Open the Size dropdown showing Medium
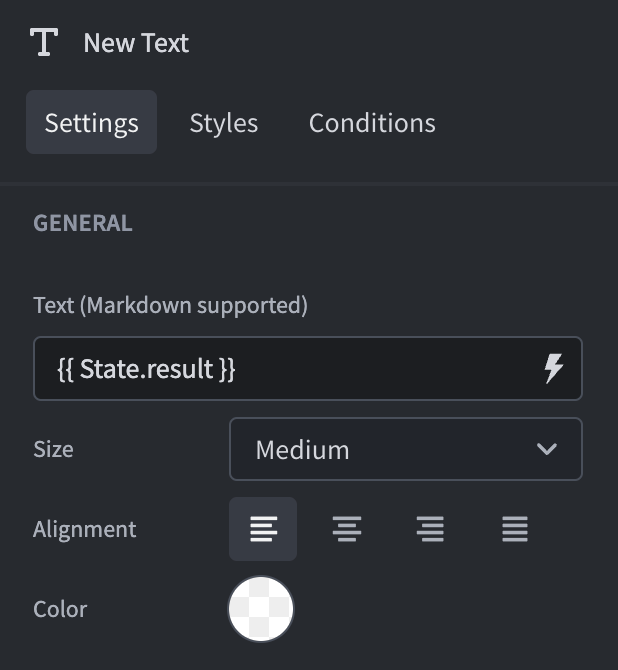 pyautogui.click(x=405, y=449)
